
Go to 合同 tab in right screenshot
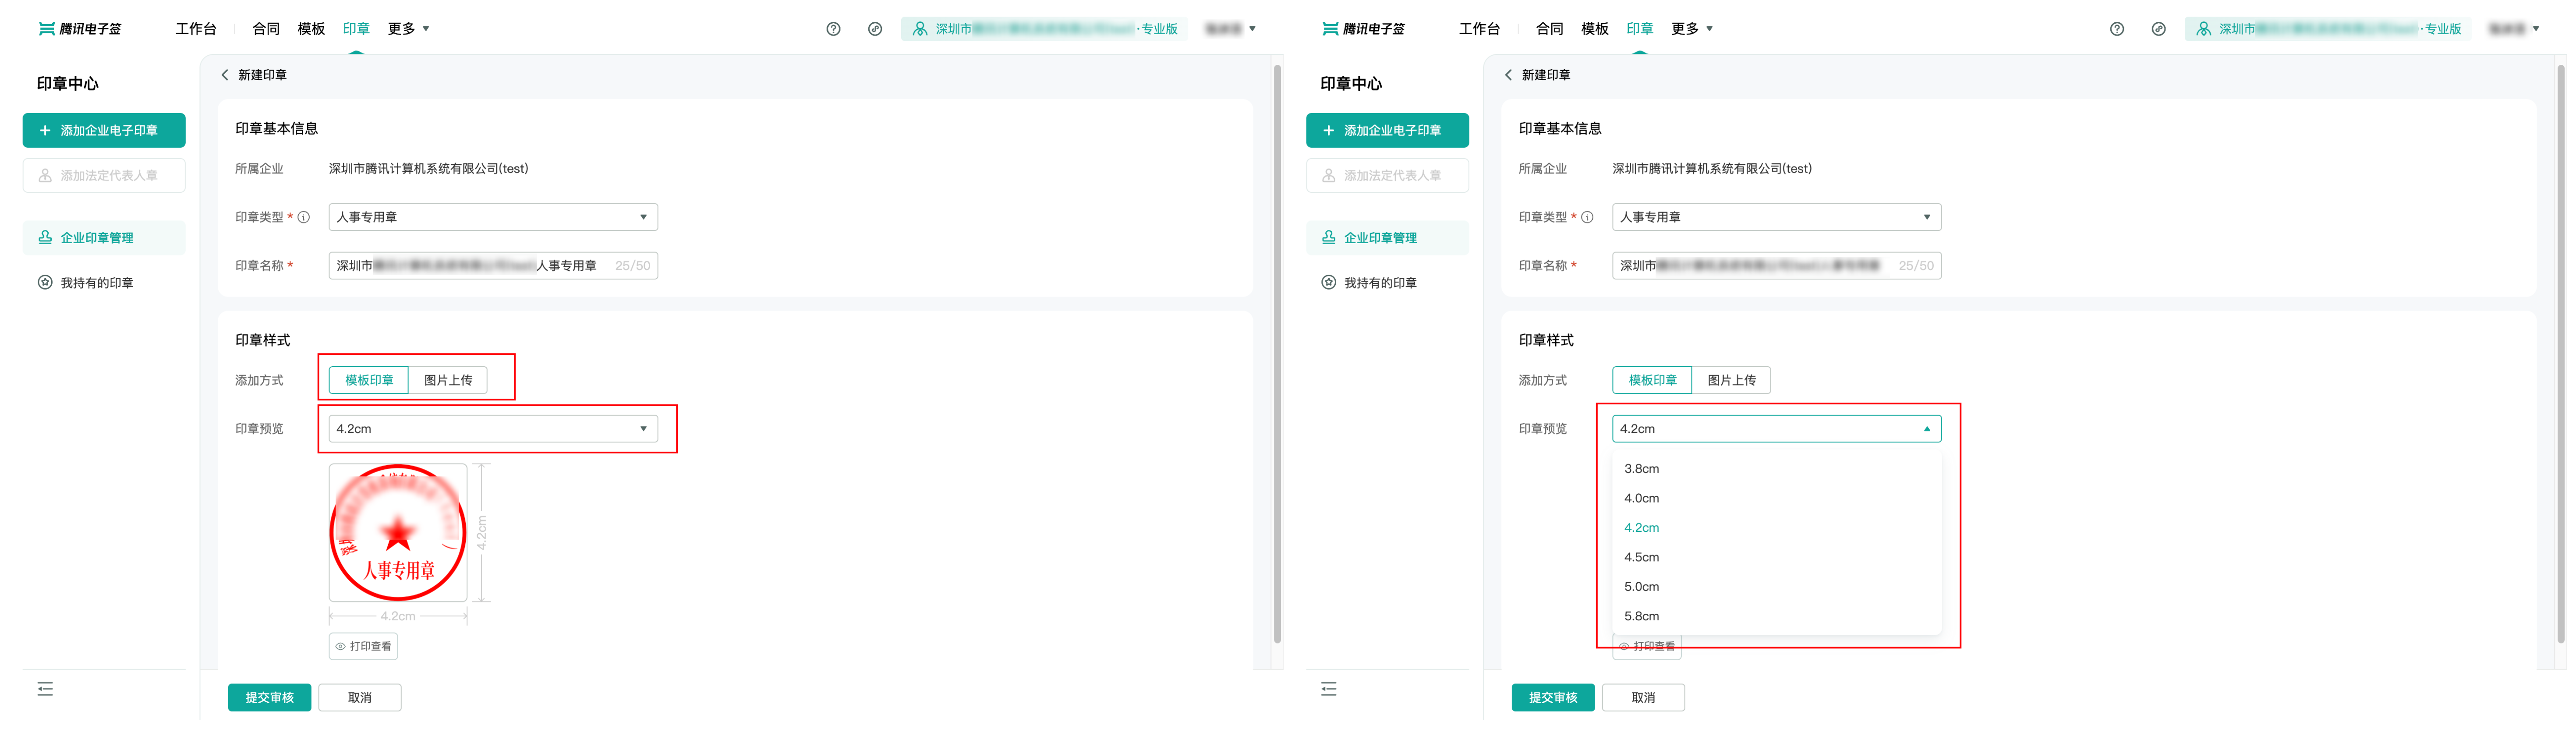(1550, 29)
